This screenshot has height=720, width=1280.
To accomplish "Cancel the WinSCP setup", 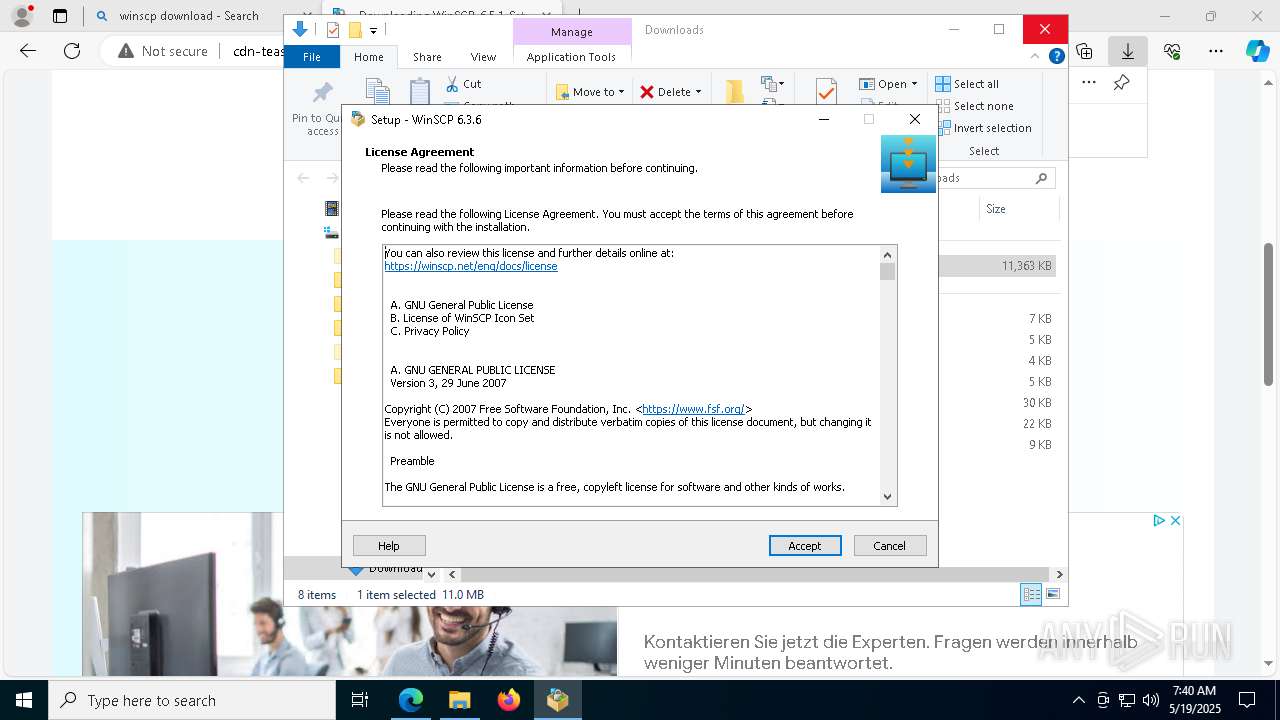I will [890, 545].
